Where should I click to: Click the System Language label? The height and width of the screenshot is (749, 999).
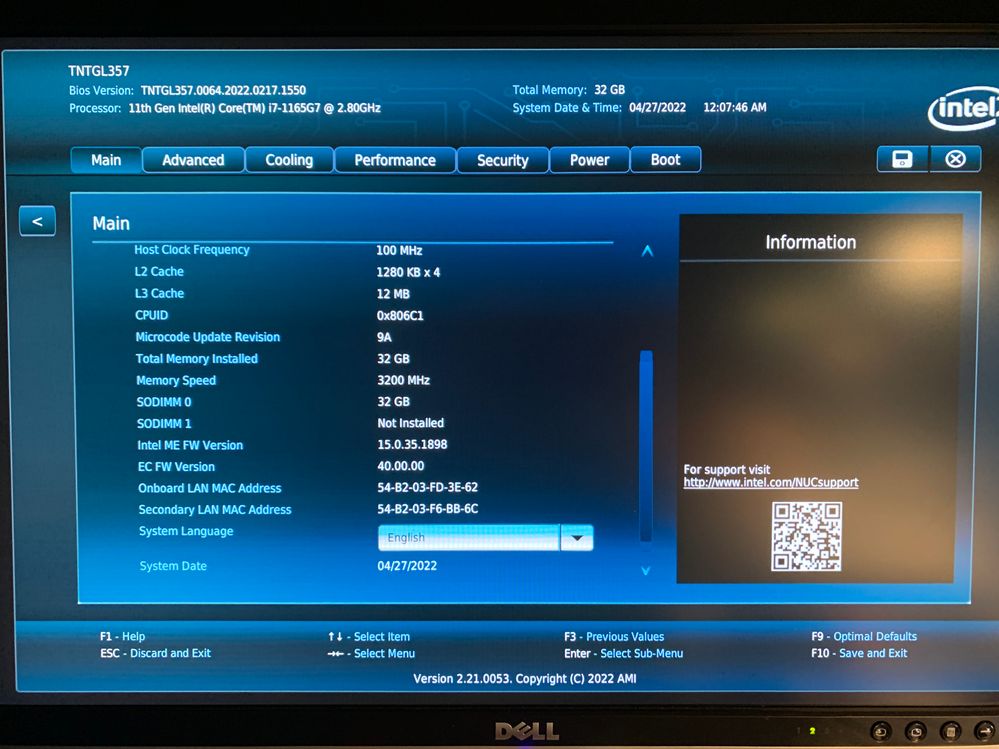click(x=186, y=531)
